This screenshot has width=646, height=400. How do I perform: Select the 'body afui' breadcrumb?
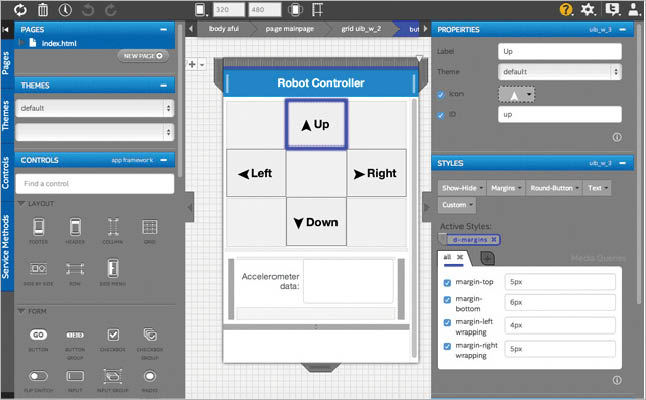pyautogui.click(x=224, y=29)
